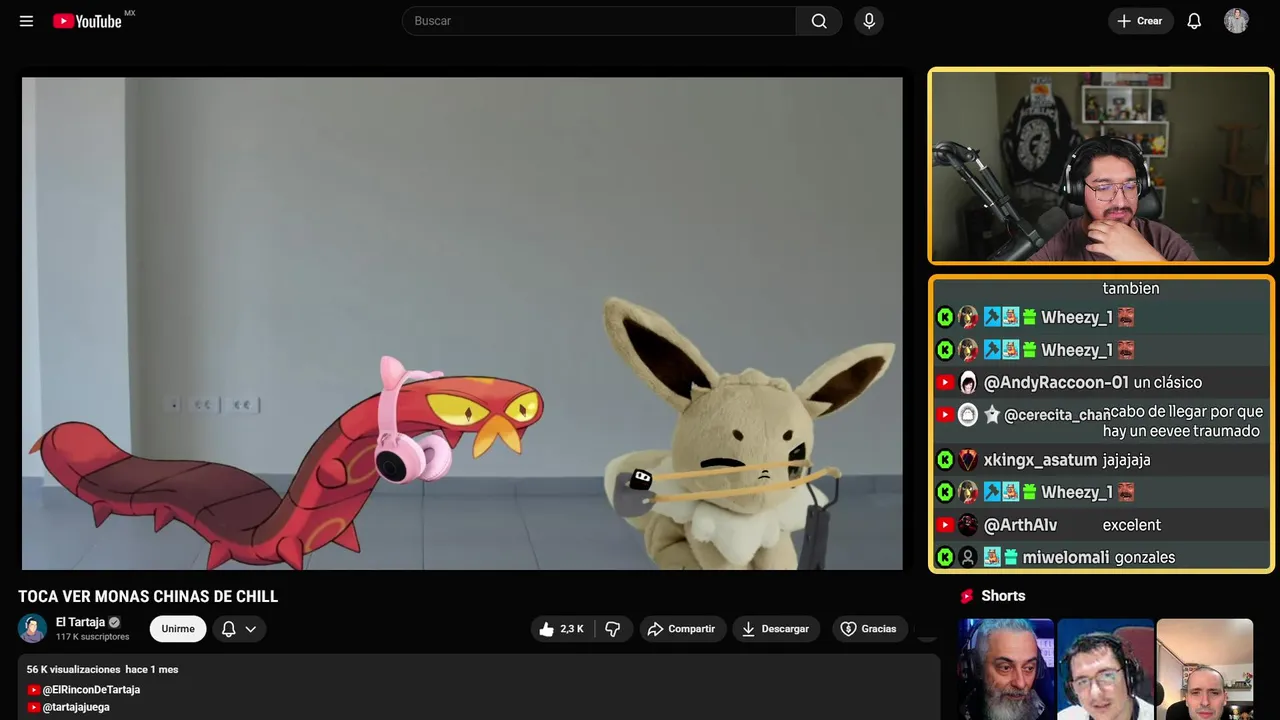Open El Tartaja channel avatar
Screen dimensions: 1280x720
point(32,629)
